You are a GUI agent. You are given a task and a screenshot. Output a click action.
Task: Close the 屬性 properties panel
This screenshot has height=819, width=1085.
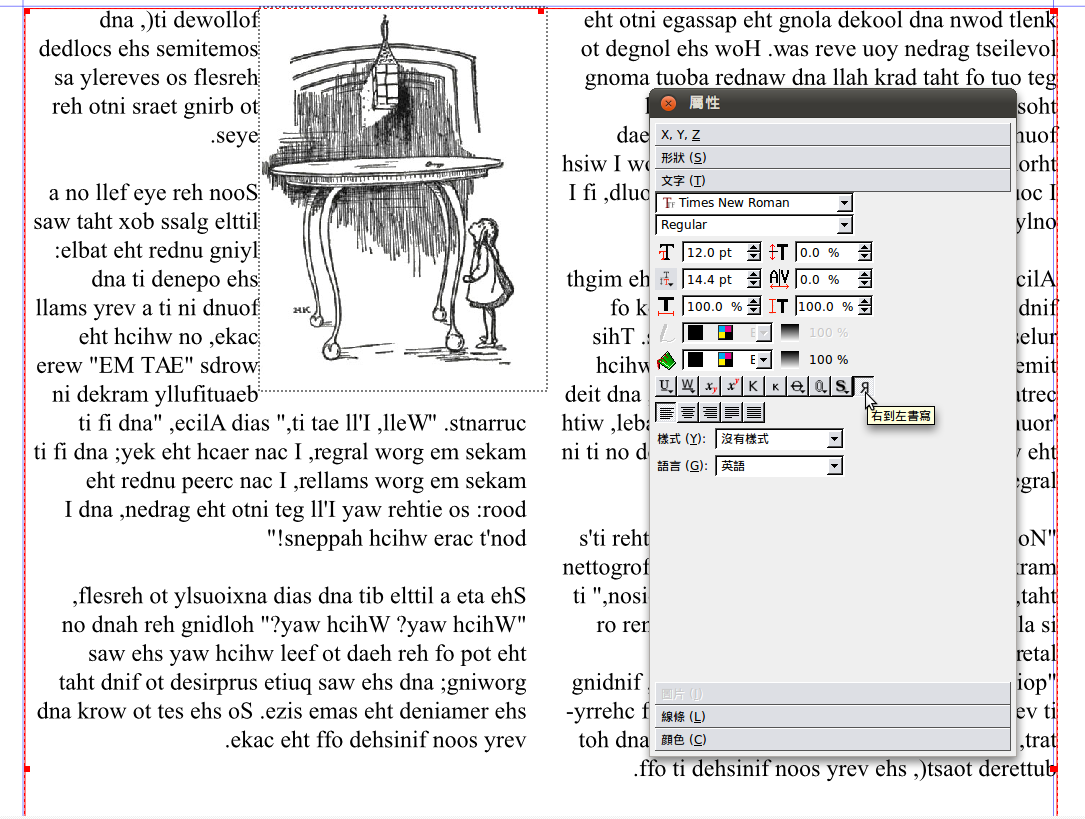pos(668,103)
